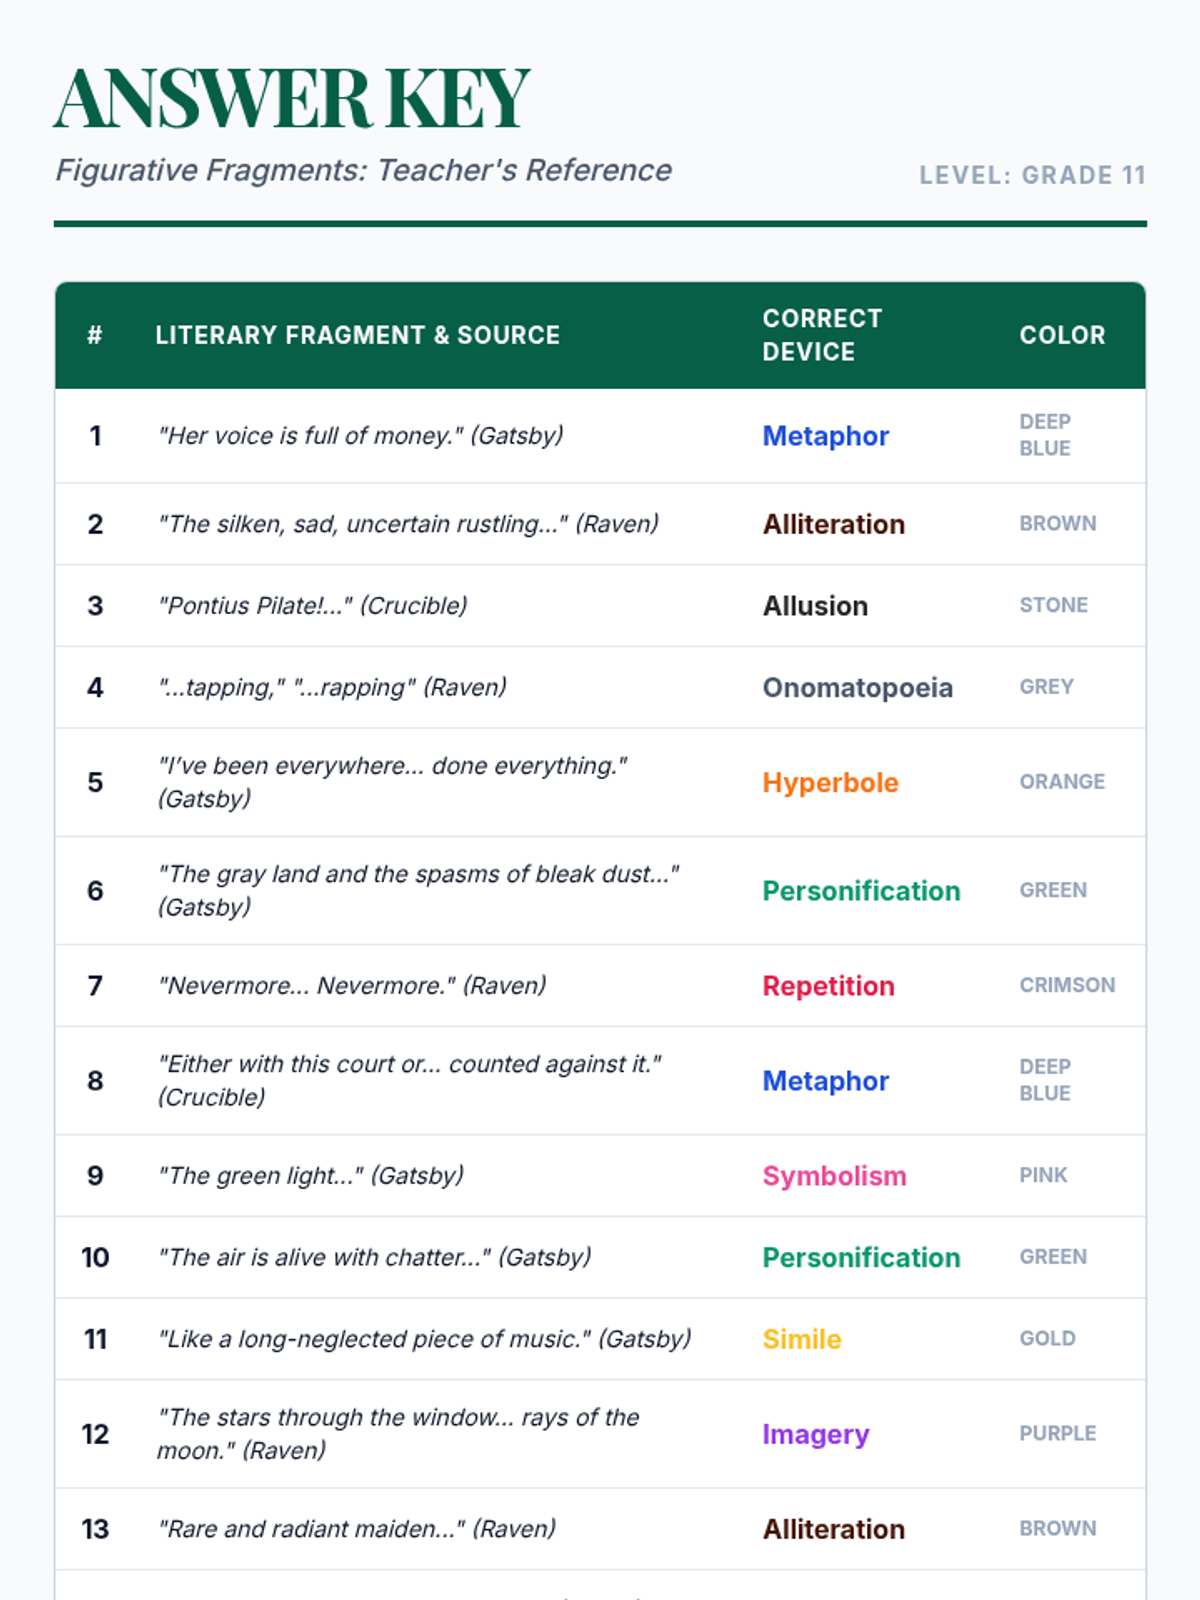Screen dimensions: 1200x1600
Task: Select the gold Simile label
Action: (x=802, y=1339)
